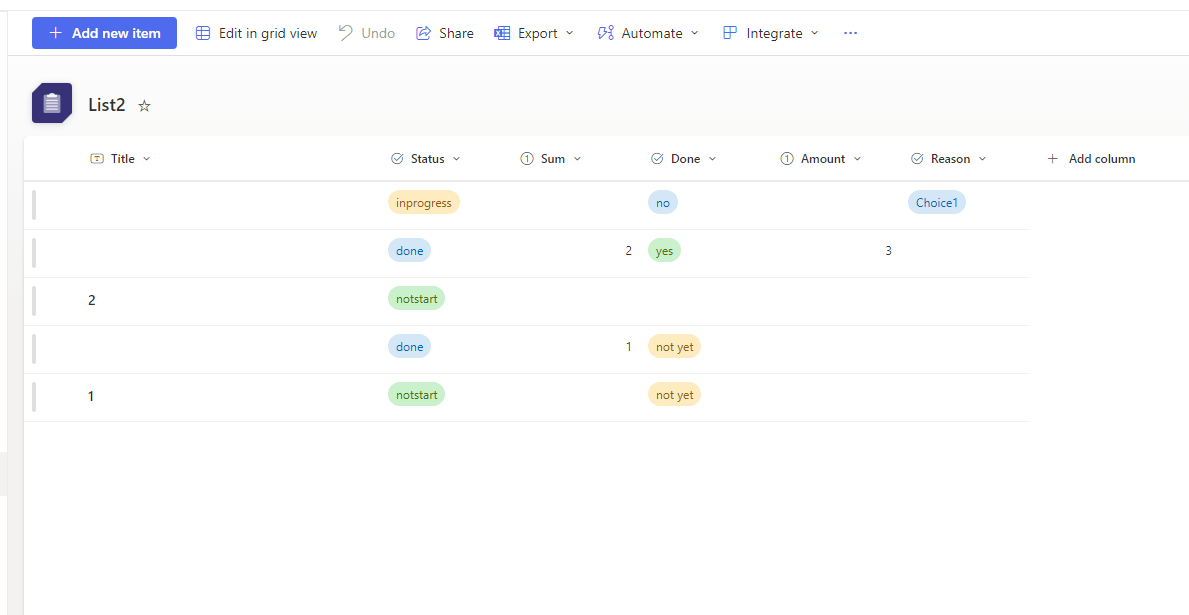This screenshot has height=615, width=1189.
Task: Click "not yet" in the row titled 1
Action: pyautogui.click(x=675, y=394)
